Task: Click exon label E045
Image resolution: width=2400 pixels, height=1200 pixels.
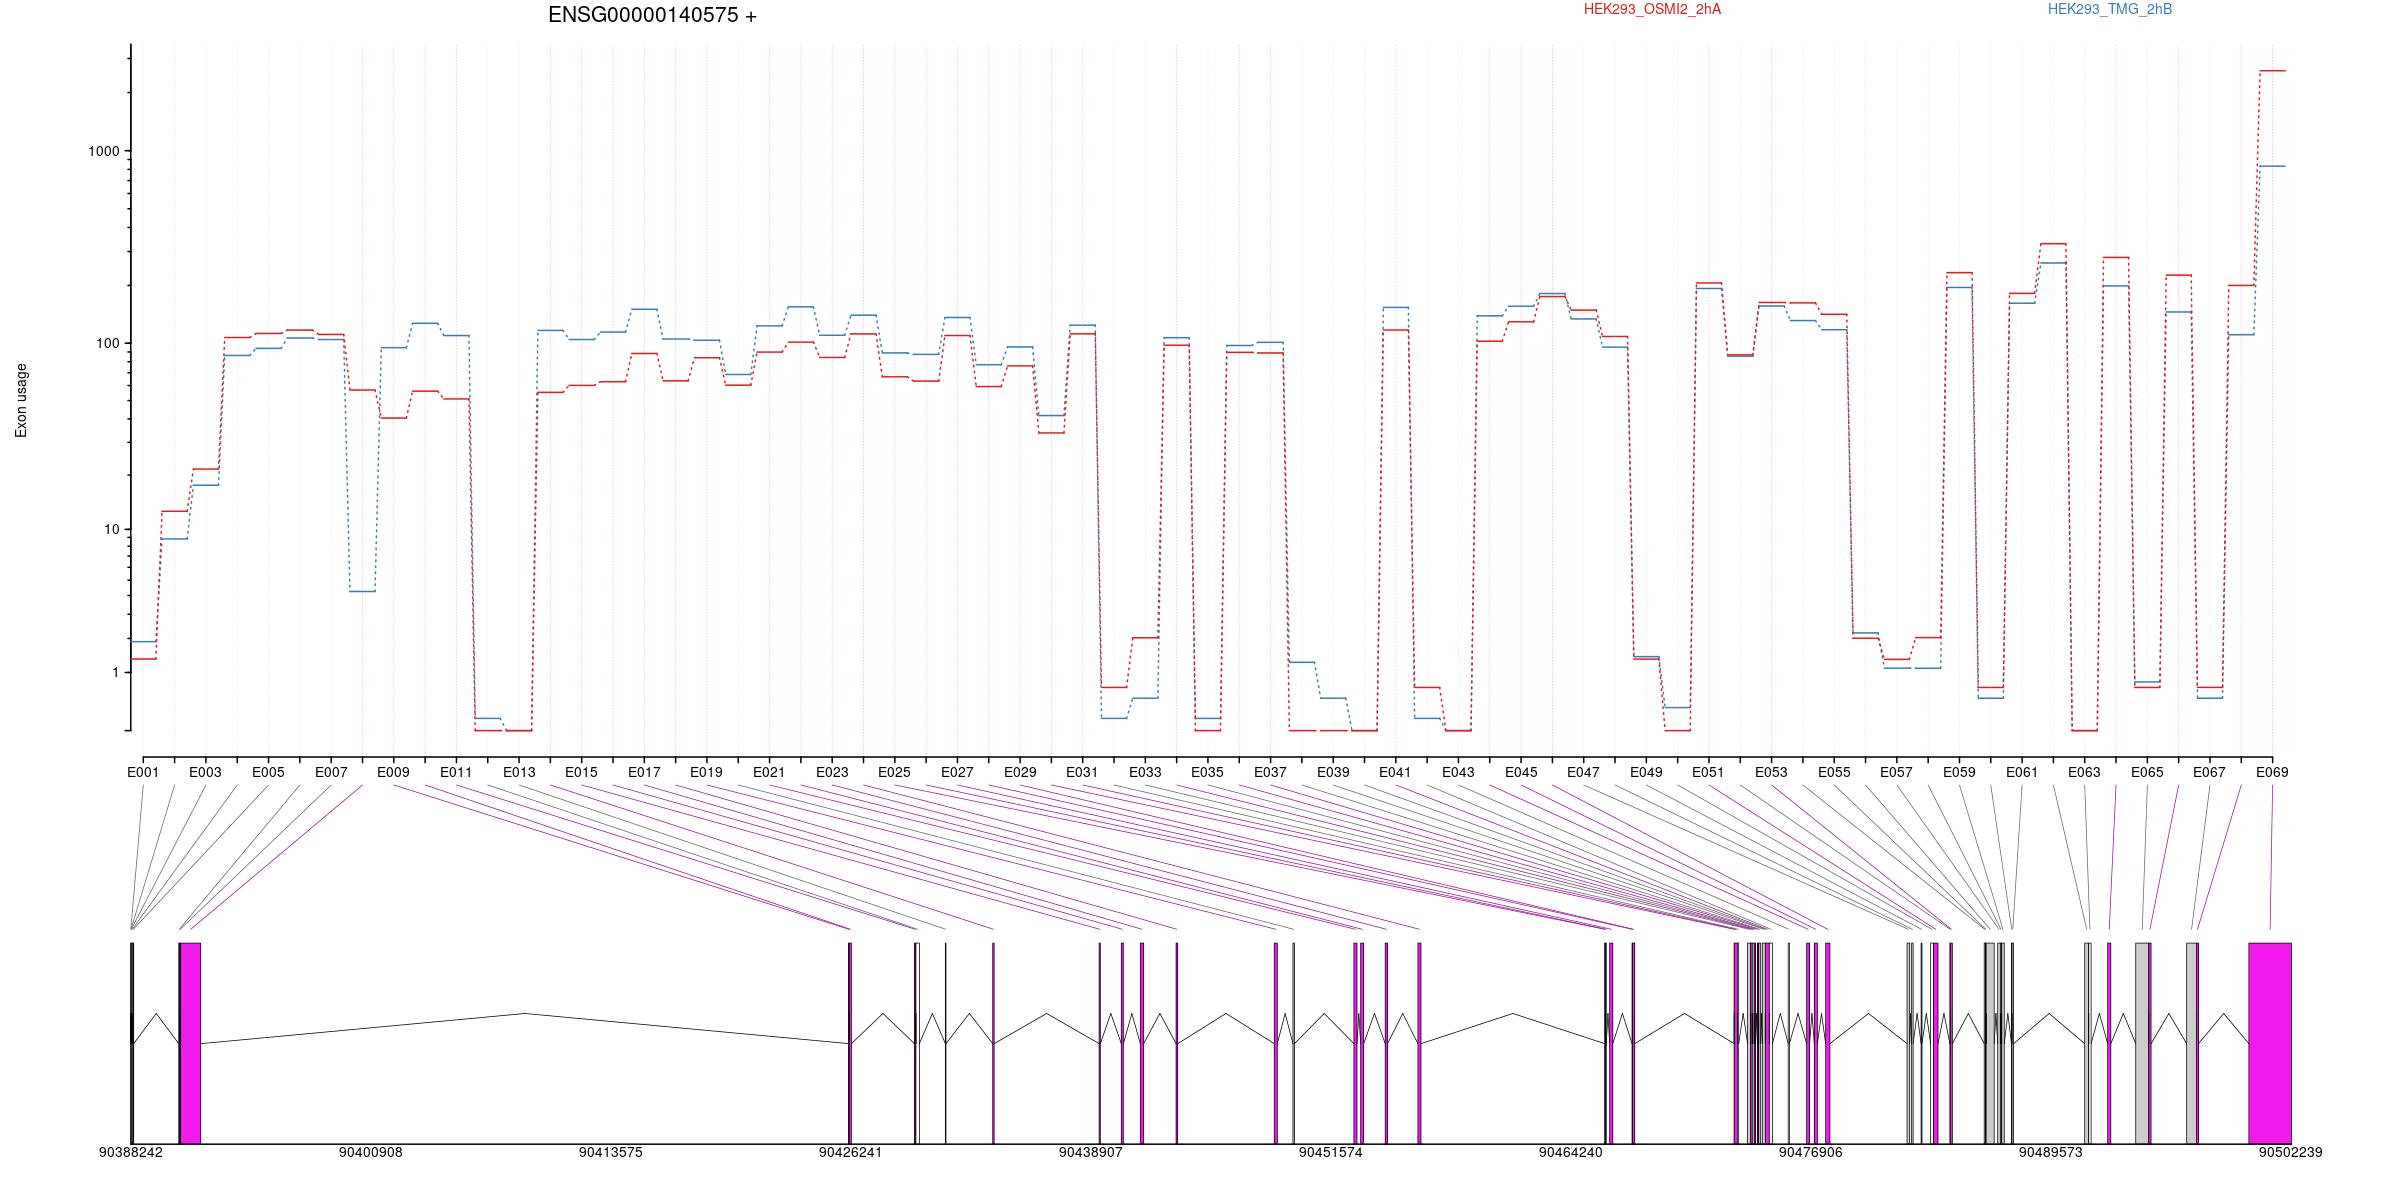Action: tap(1521, 772)
